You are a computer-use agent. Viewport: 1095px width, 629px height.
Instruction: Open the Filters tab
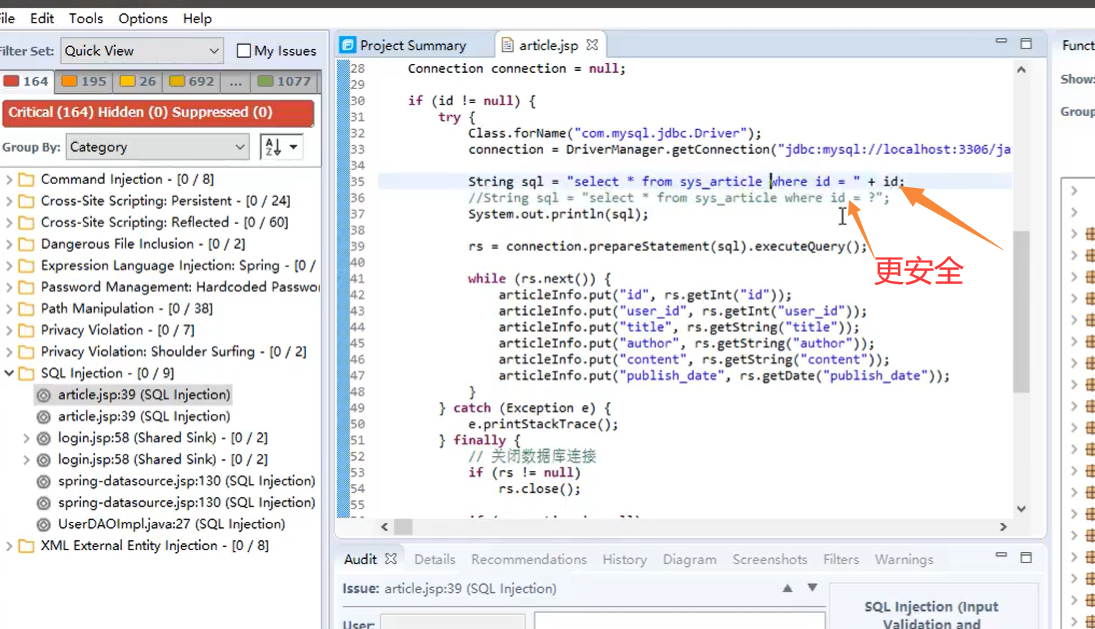click(841, 559)
